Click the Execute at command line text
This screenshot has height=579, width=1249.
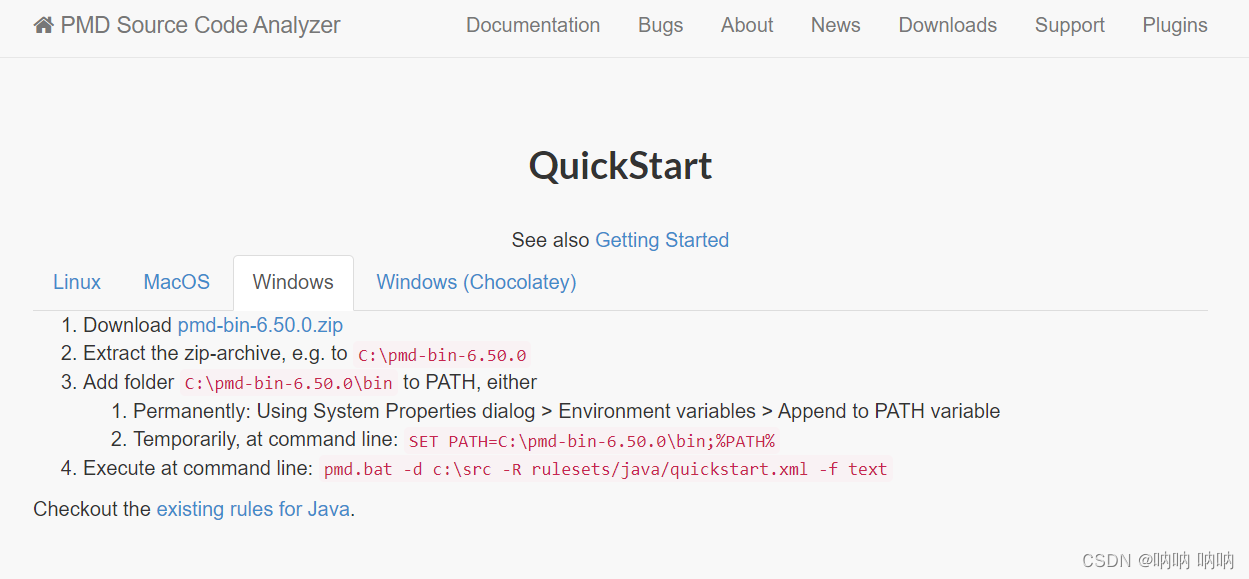(198, 468)
